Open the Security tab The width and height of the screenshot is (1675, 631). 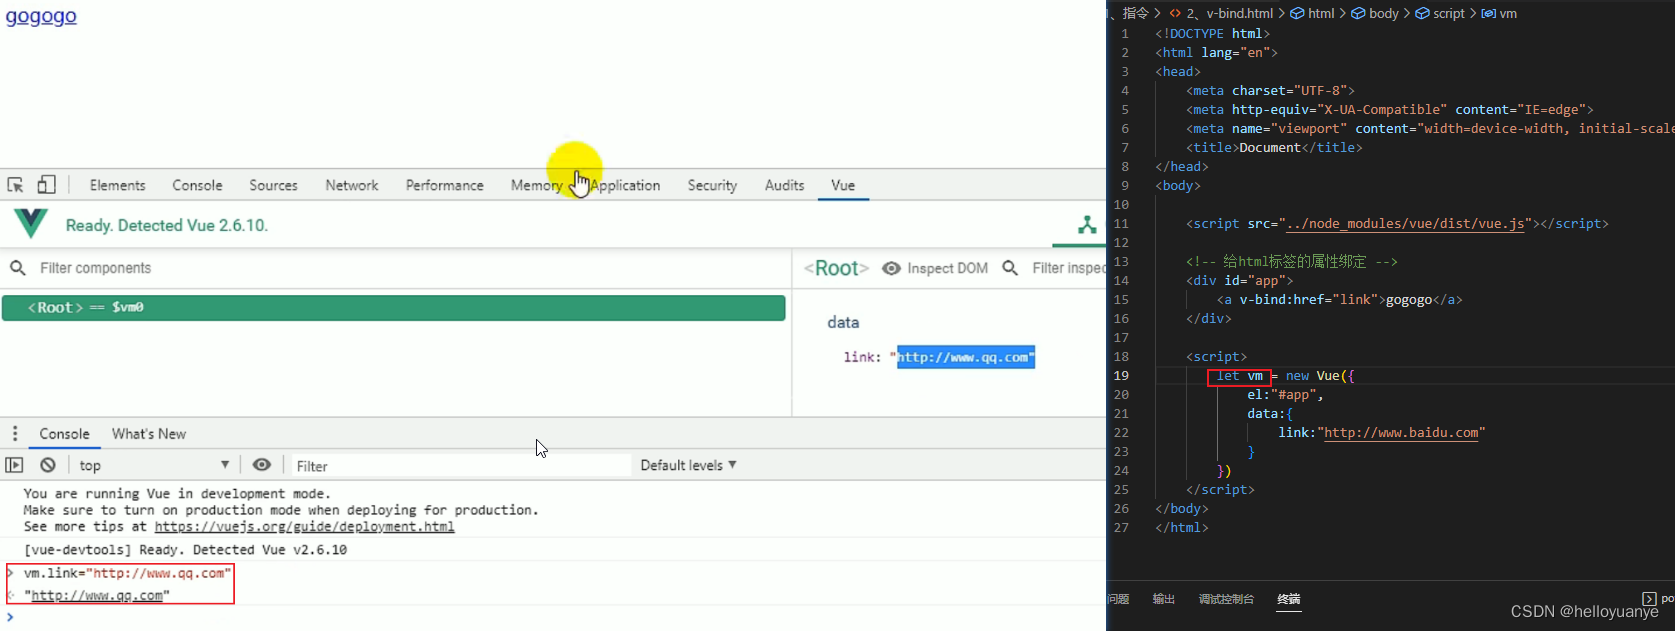pyautogui.click(x=712, y=185)
